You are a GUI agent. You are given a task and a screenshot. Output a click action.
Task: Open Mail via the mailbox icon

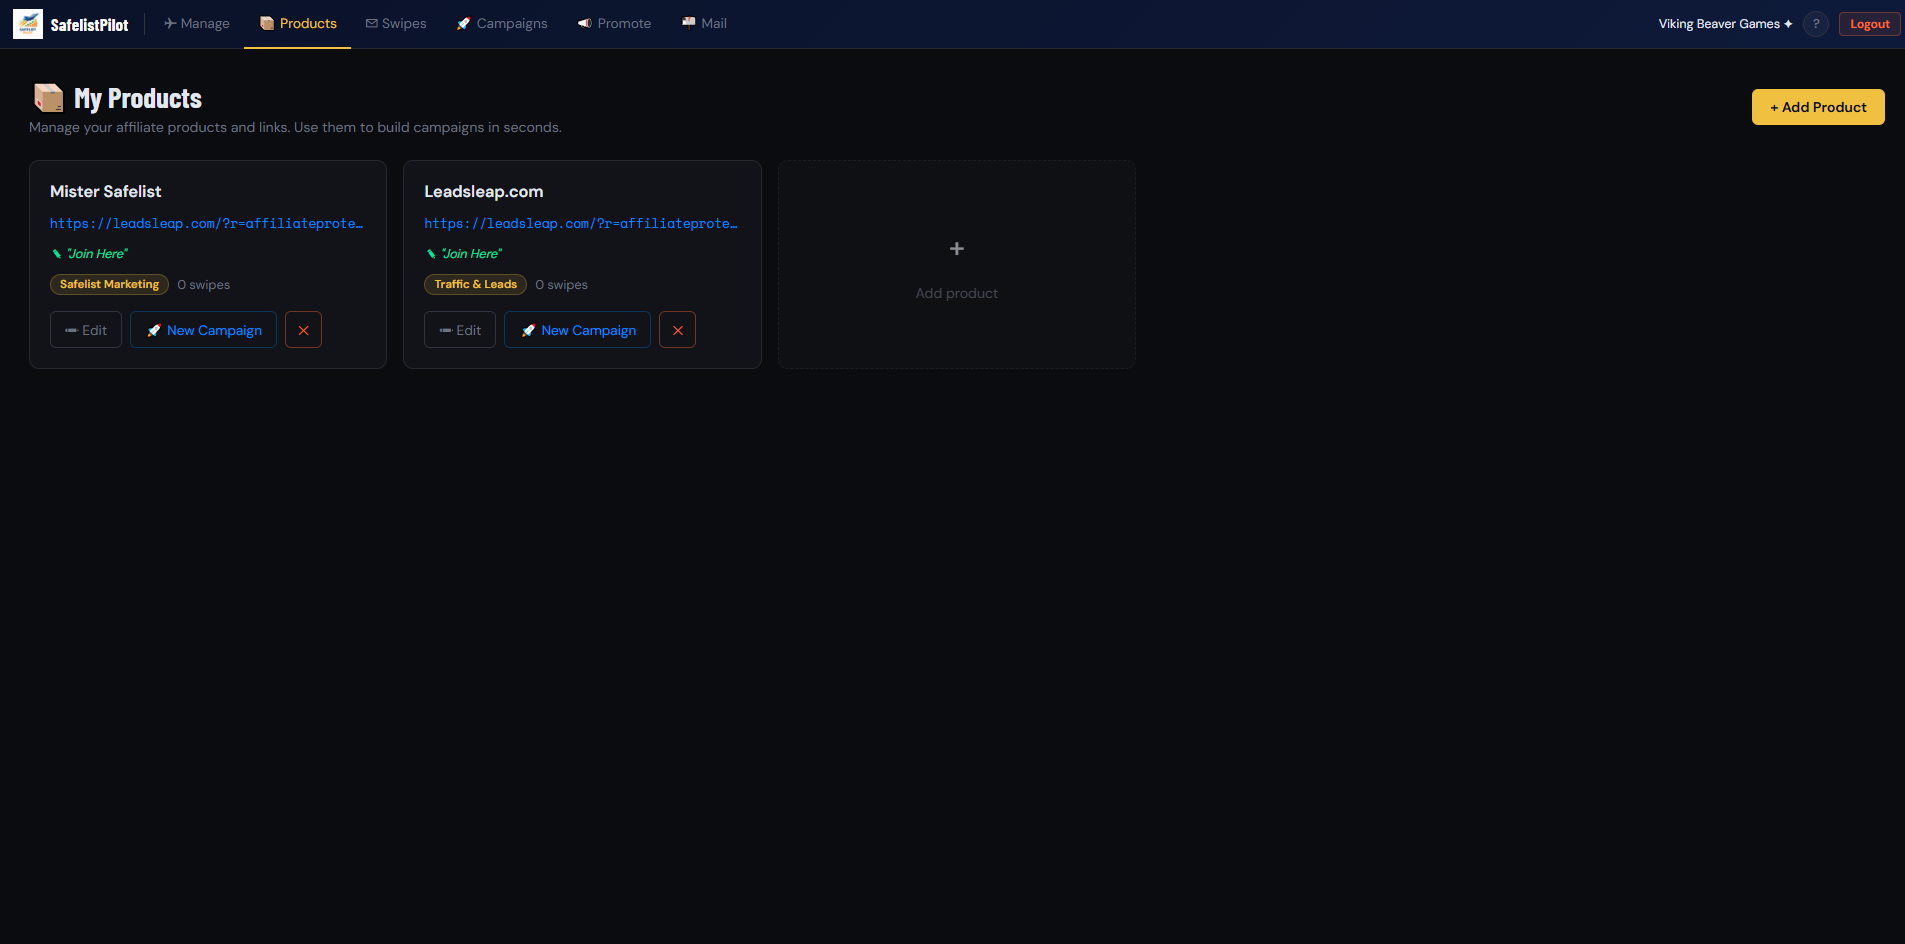(x=688, y=23)
